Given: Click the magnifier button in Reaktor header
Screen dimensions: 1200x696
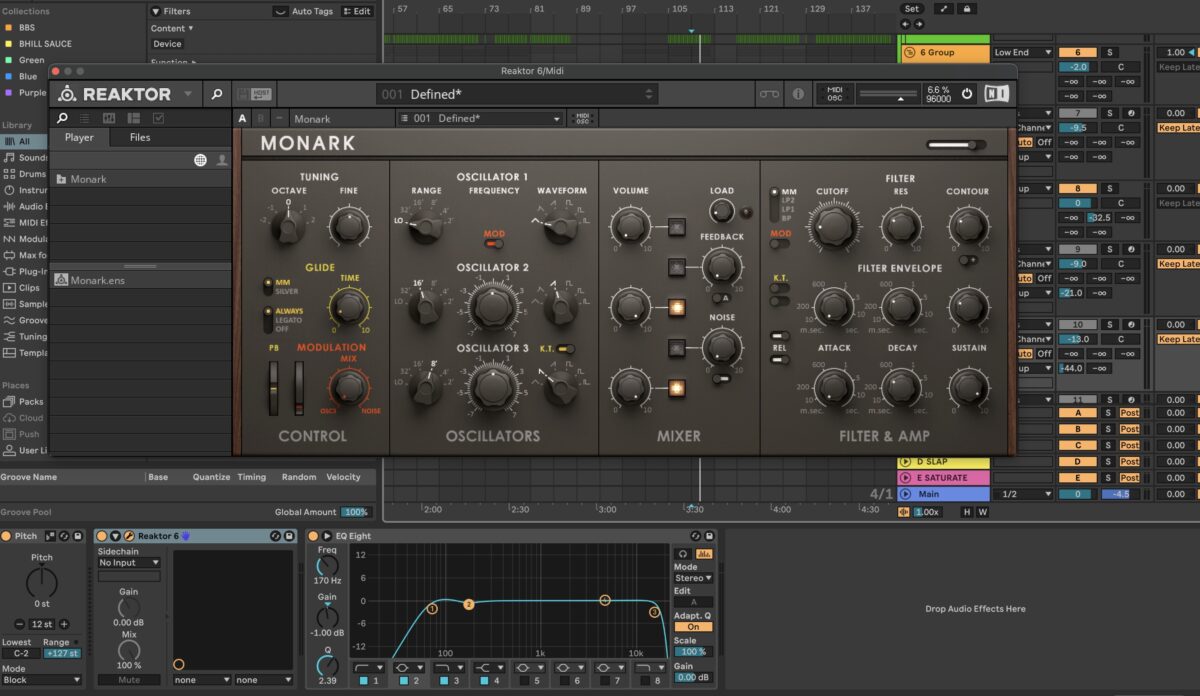Looking at the screenshot, I should pos(216,94).
